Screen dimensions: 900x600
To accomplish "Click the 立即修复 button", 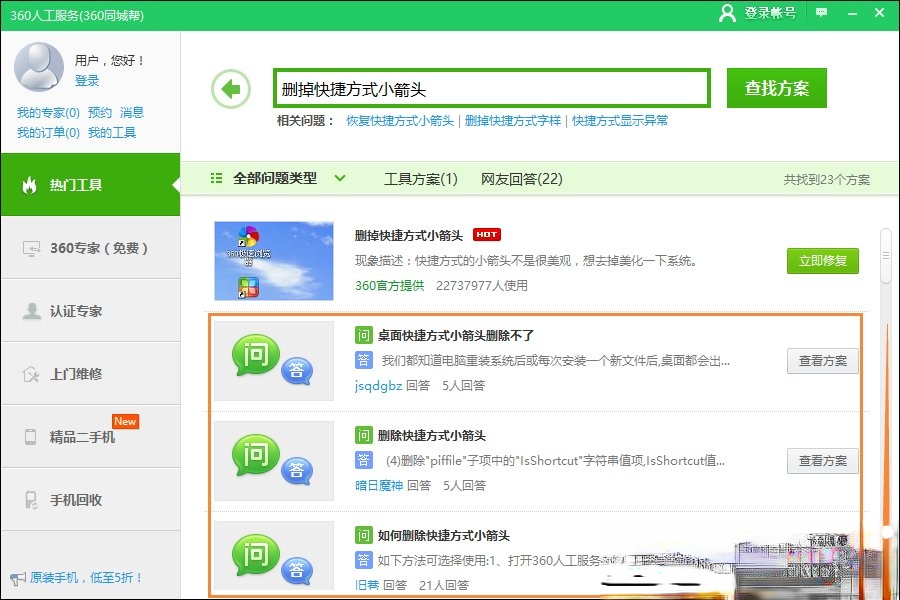I will click(x=823, y=261).
